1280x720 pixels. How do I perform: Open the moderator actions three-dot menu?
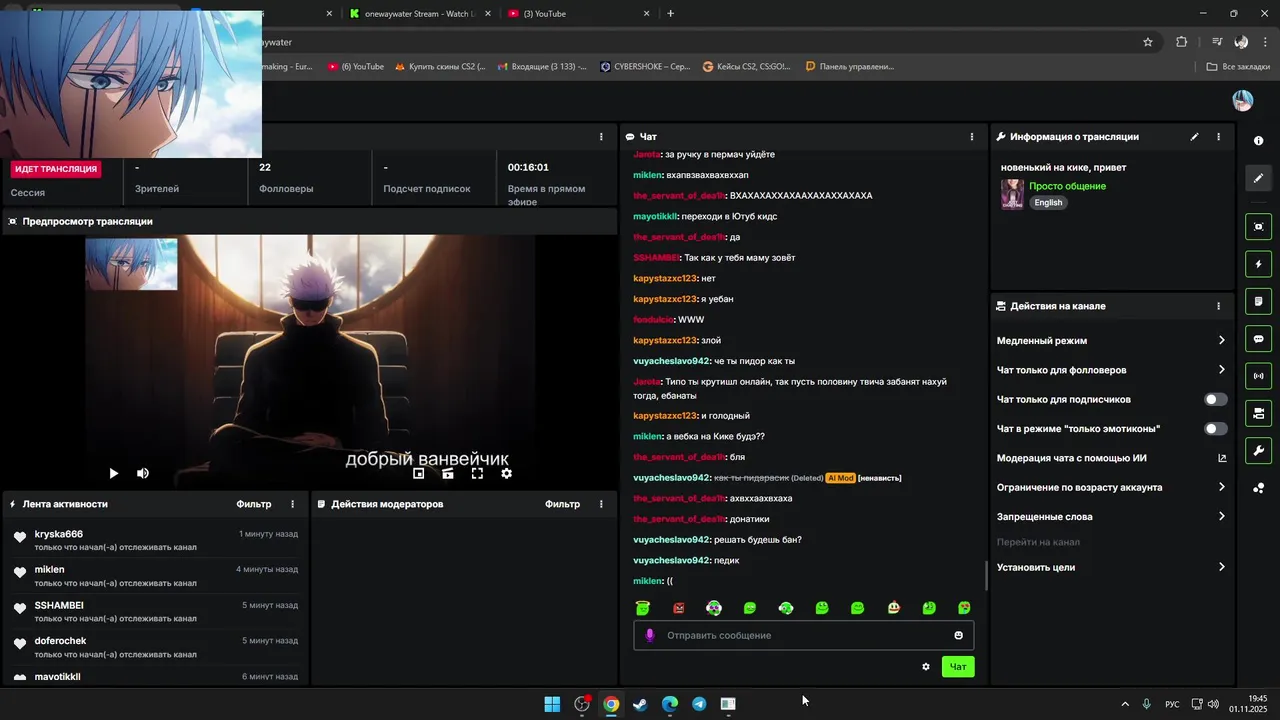coord(601,504)
